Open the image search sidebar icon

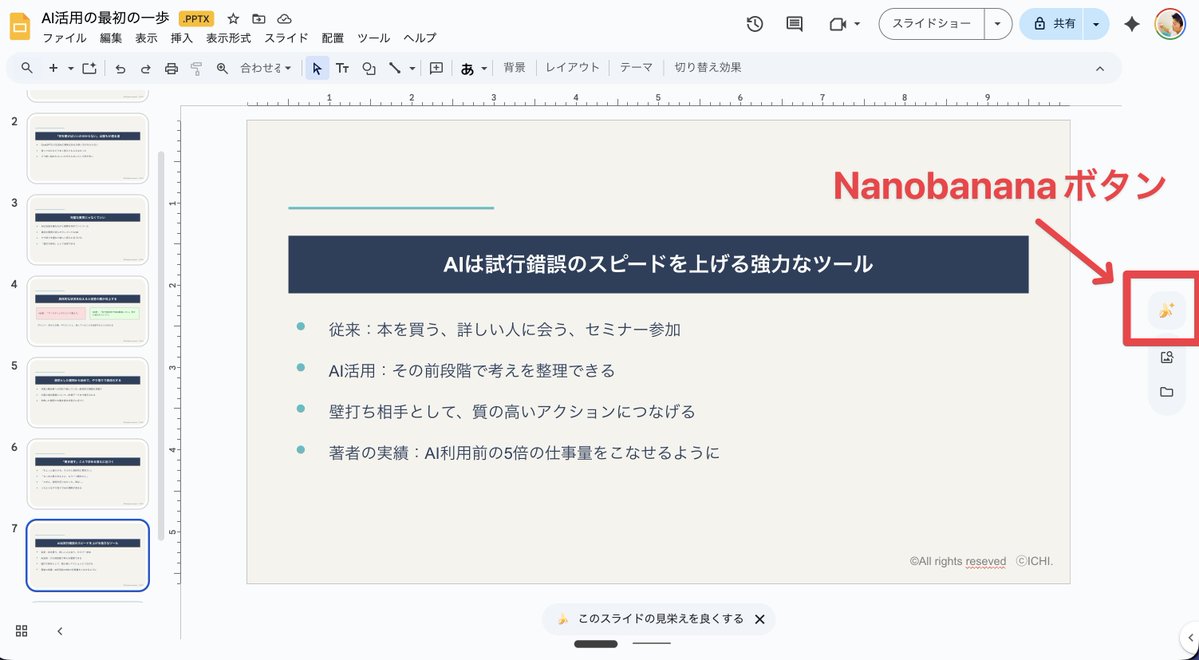pos(1166,357)
